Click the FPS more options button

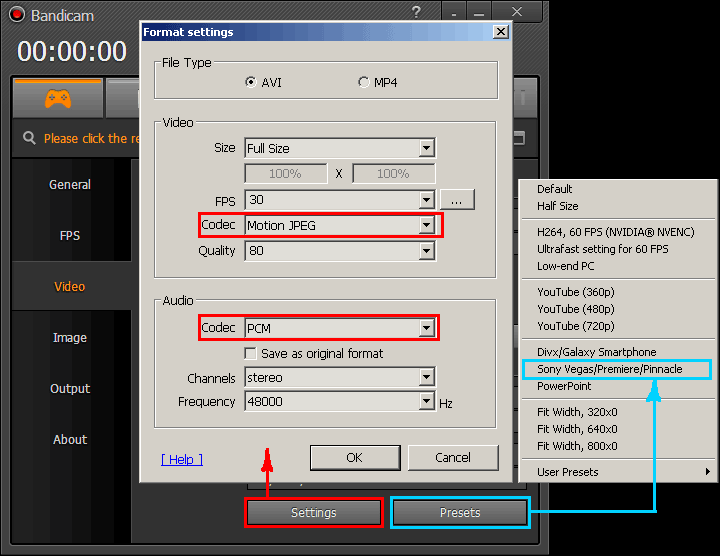click(x=457, y=200)
